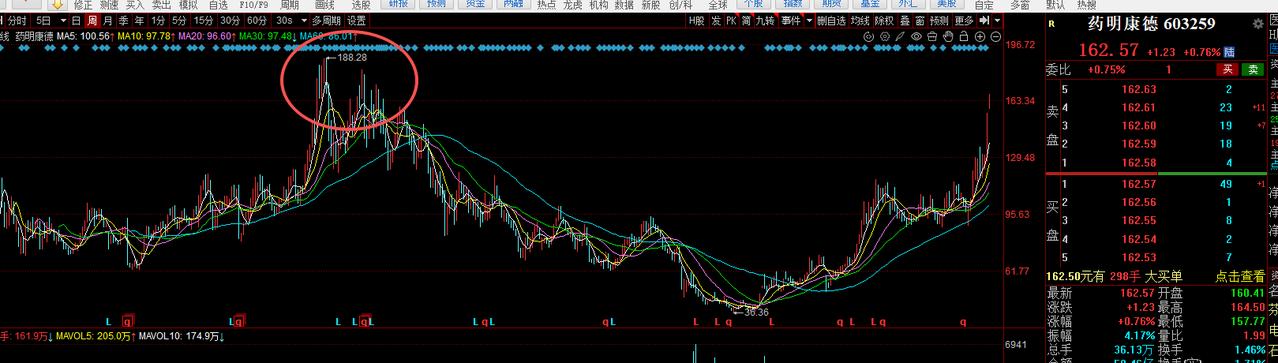Select the pencil draw icon on chart
Image resolution: width=1278 pixels, height=363 pixels.
coord(900,36)
